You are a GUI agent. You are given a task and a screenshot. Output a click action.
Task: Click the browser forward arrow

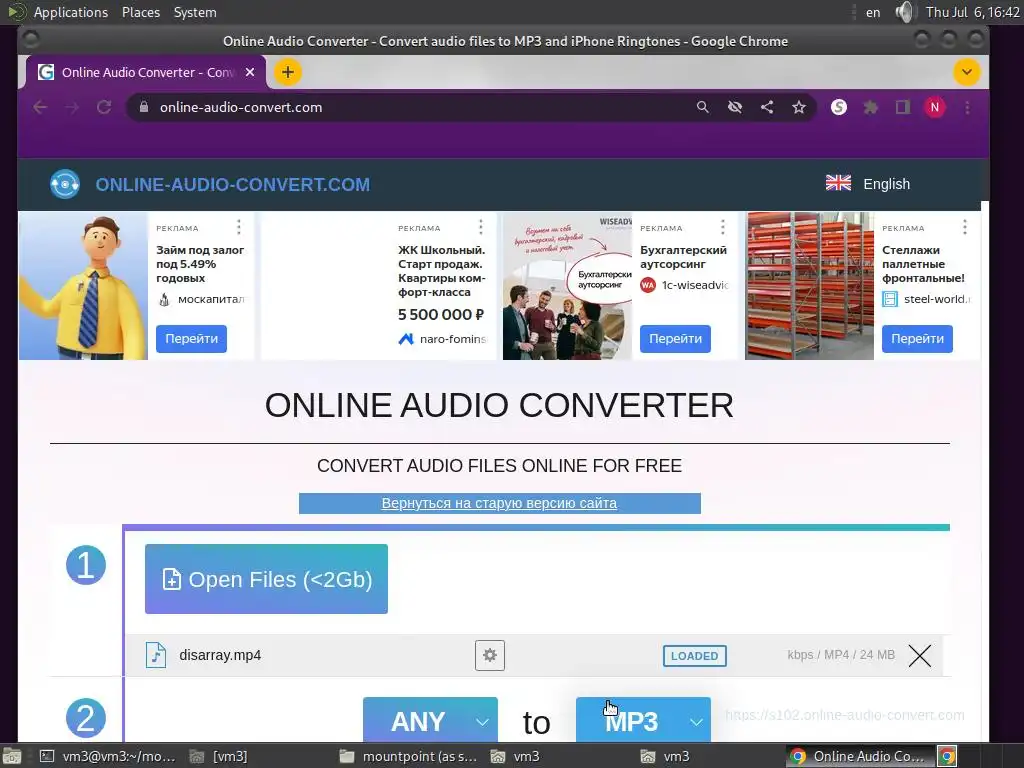72,107
